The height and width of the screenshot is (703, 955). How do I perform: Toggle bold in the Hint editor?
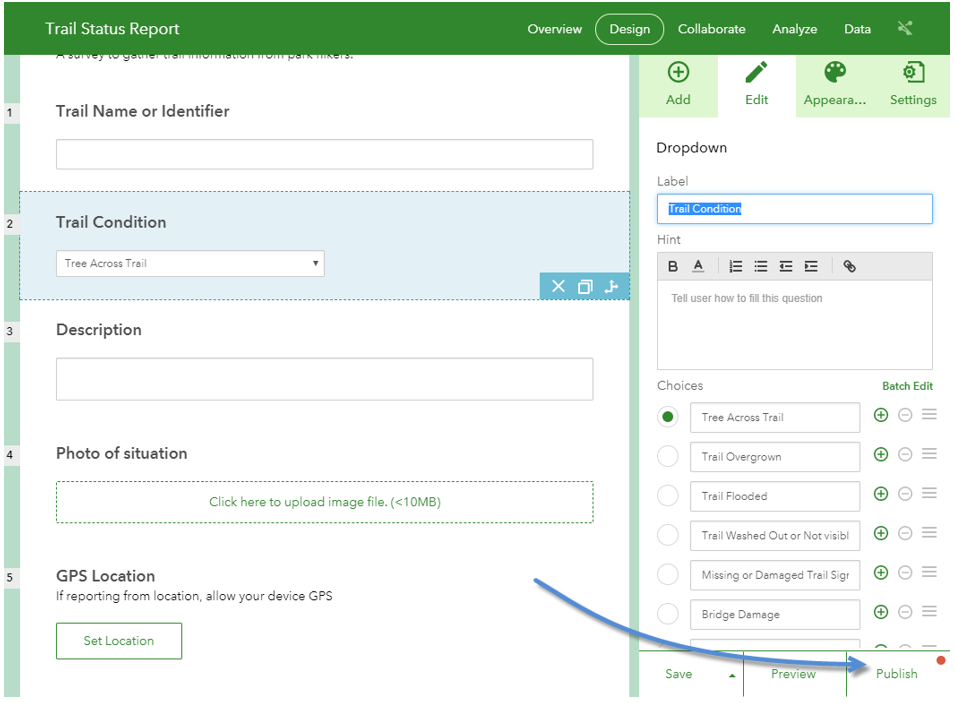pos(673,266)
